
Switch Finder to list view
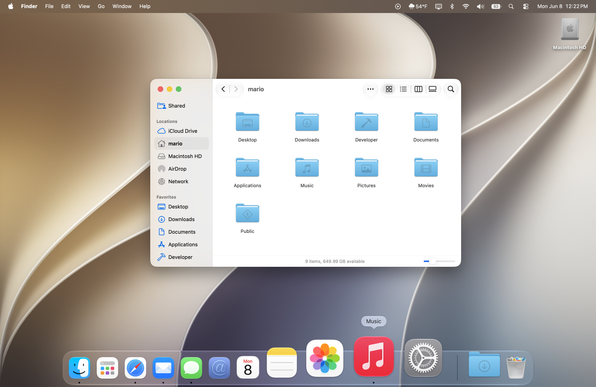point(403,89)
